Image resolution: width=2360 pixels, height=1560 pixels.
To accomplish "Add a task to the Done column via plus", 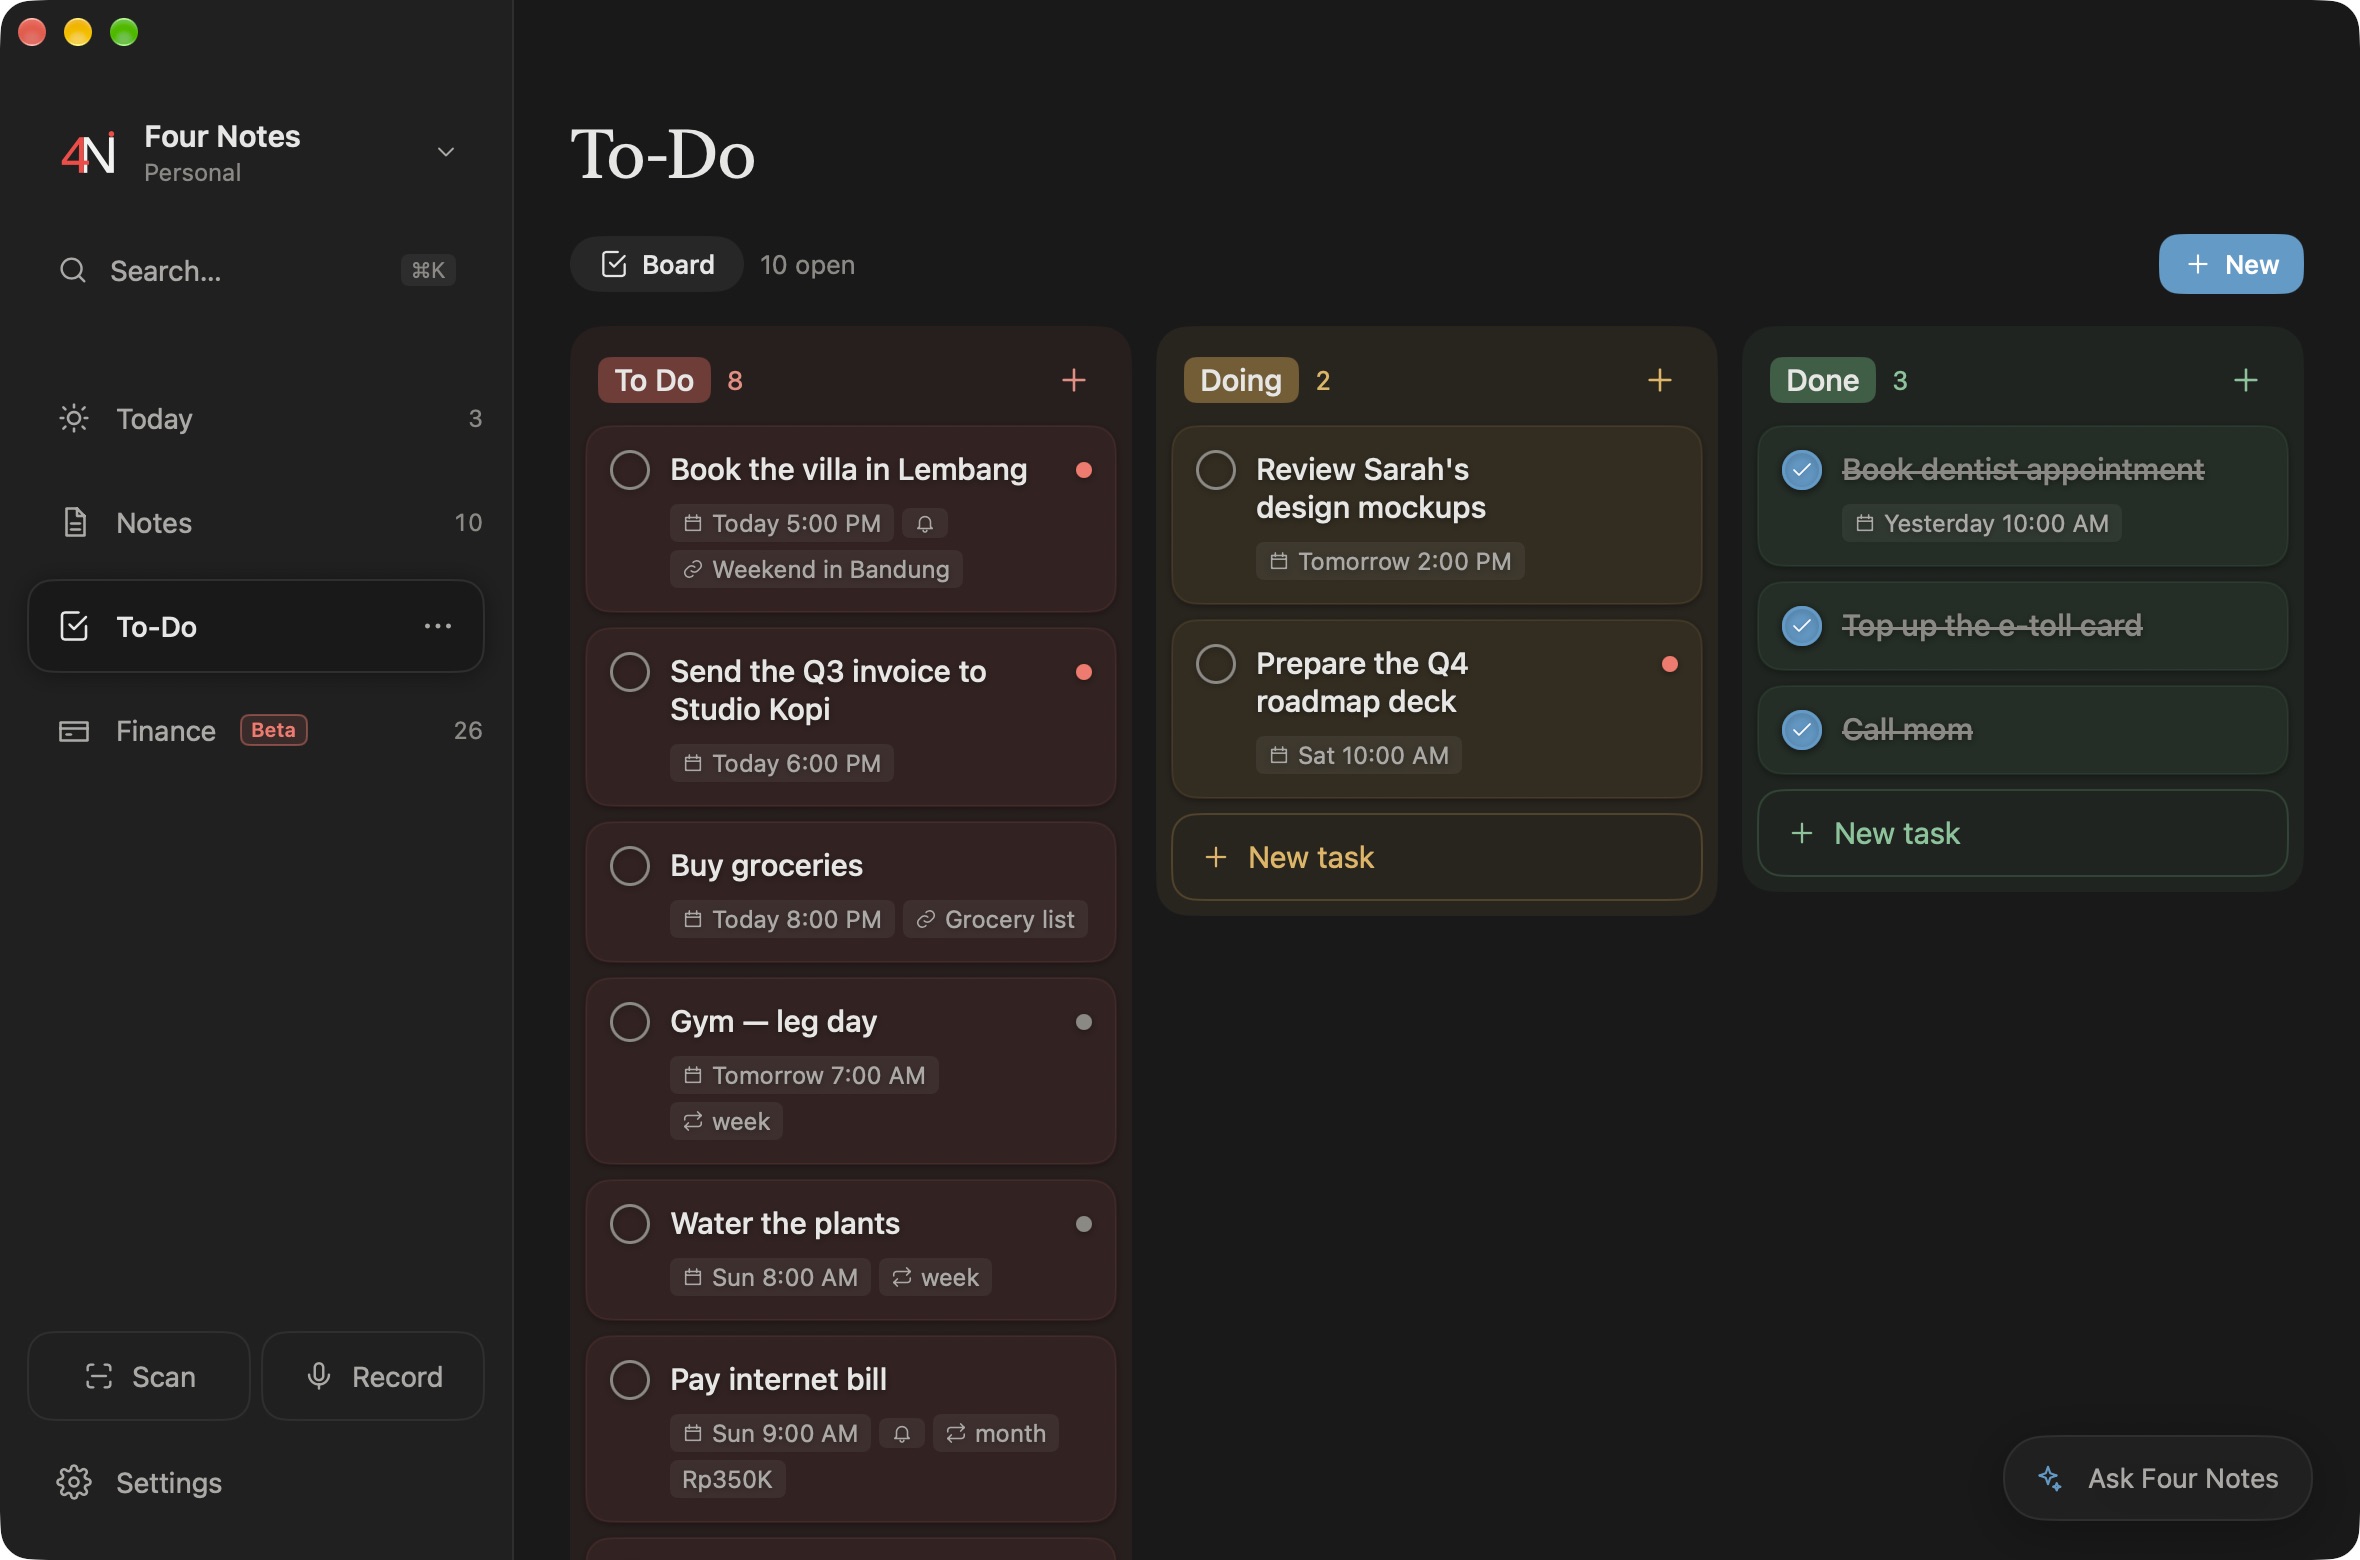I will click(x=2246, y=380).
